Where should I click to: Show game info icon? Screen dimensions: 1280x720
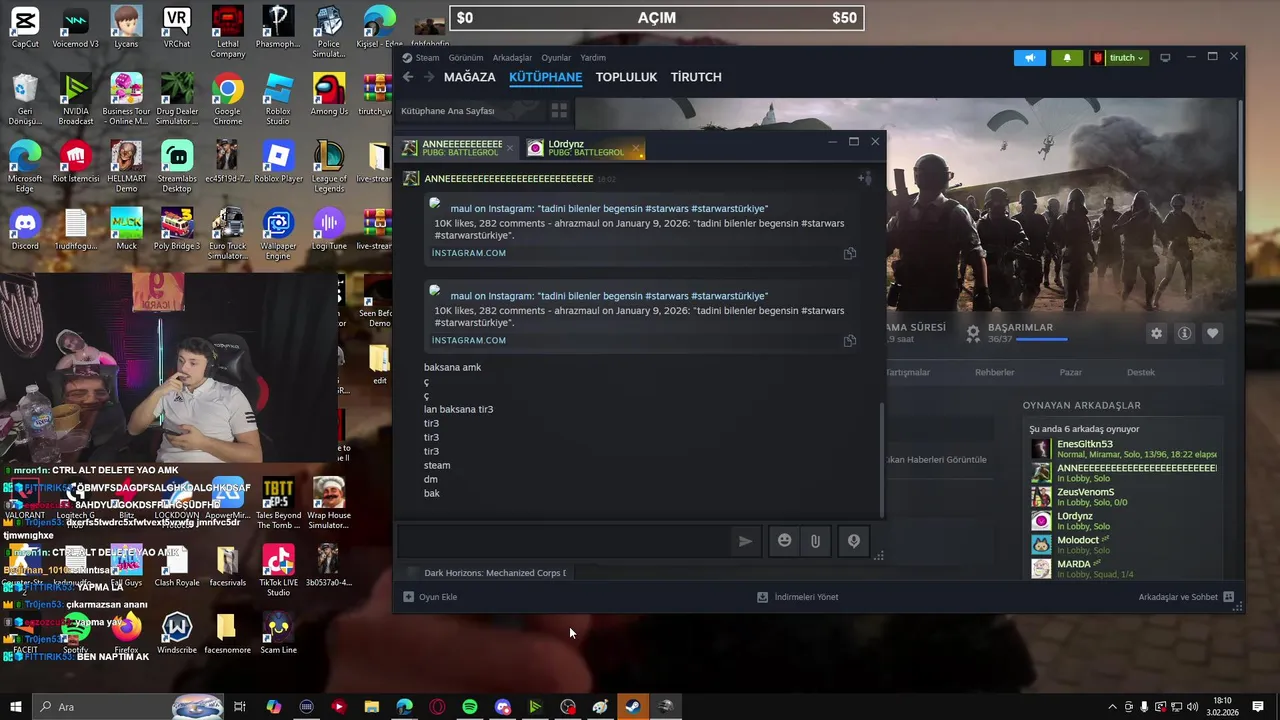point(1185,333)
